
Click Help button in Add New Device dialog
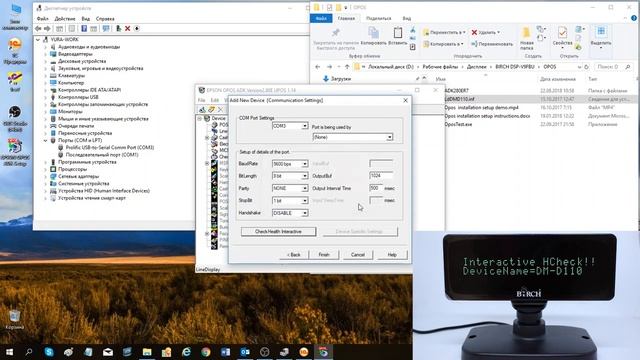click(x=392, y=255)
